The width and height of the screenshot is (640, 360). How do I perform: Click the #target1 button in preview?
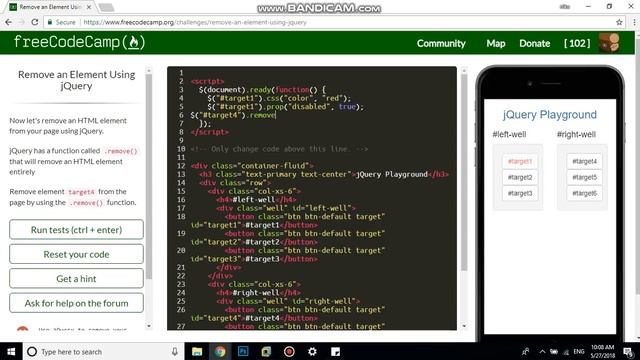tap(520, 161)
